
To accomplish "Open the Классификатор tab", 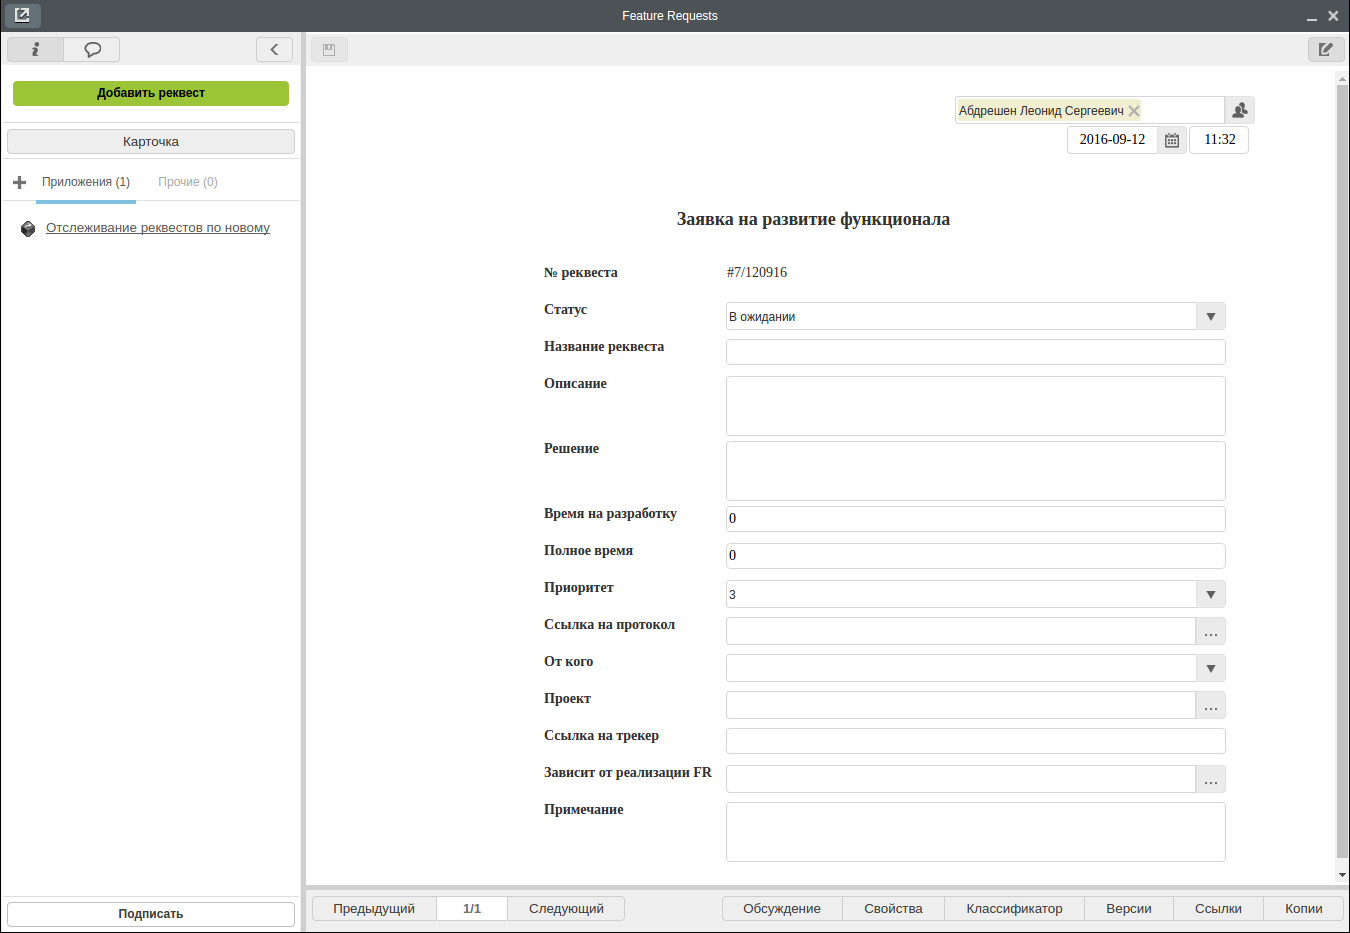I will [1014, 908].
